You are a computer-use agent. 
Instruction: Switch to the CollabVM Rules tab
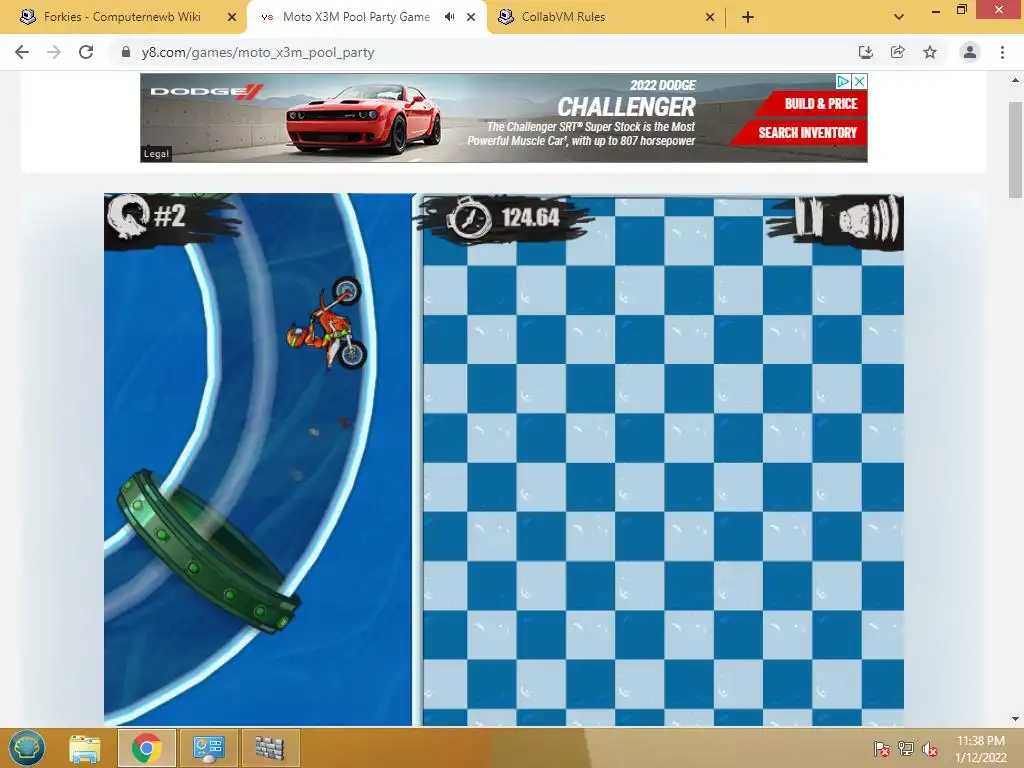(x=563, y=17)
